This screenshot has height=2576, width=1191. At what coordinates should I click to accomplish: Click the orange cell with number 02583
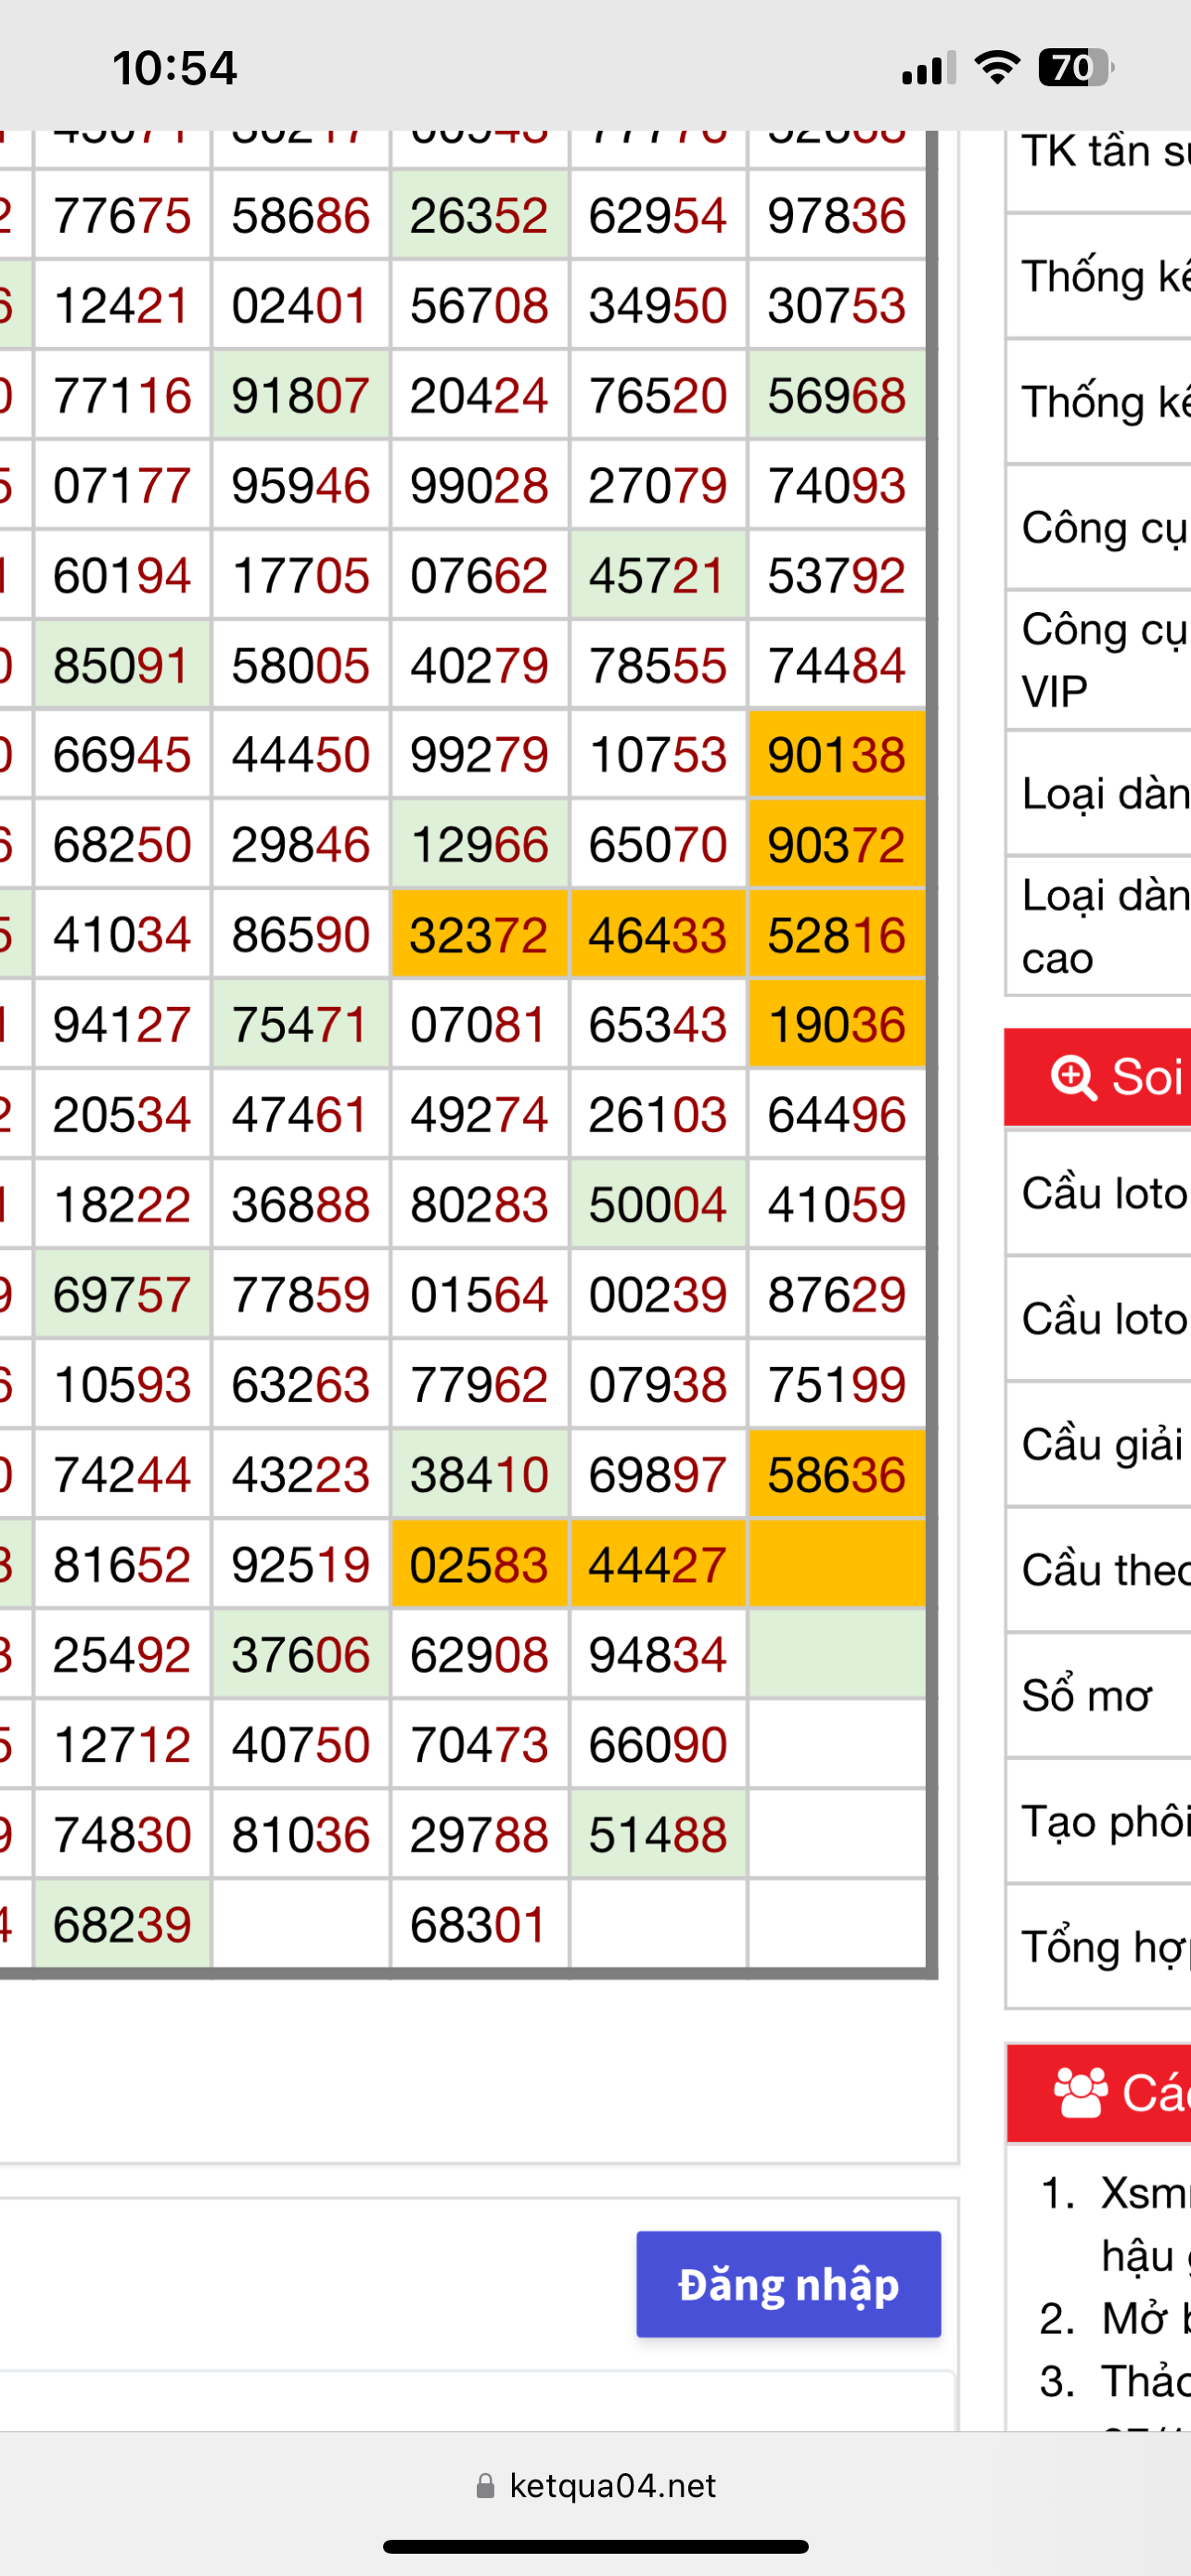coord(479,1565)
